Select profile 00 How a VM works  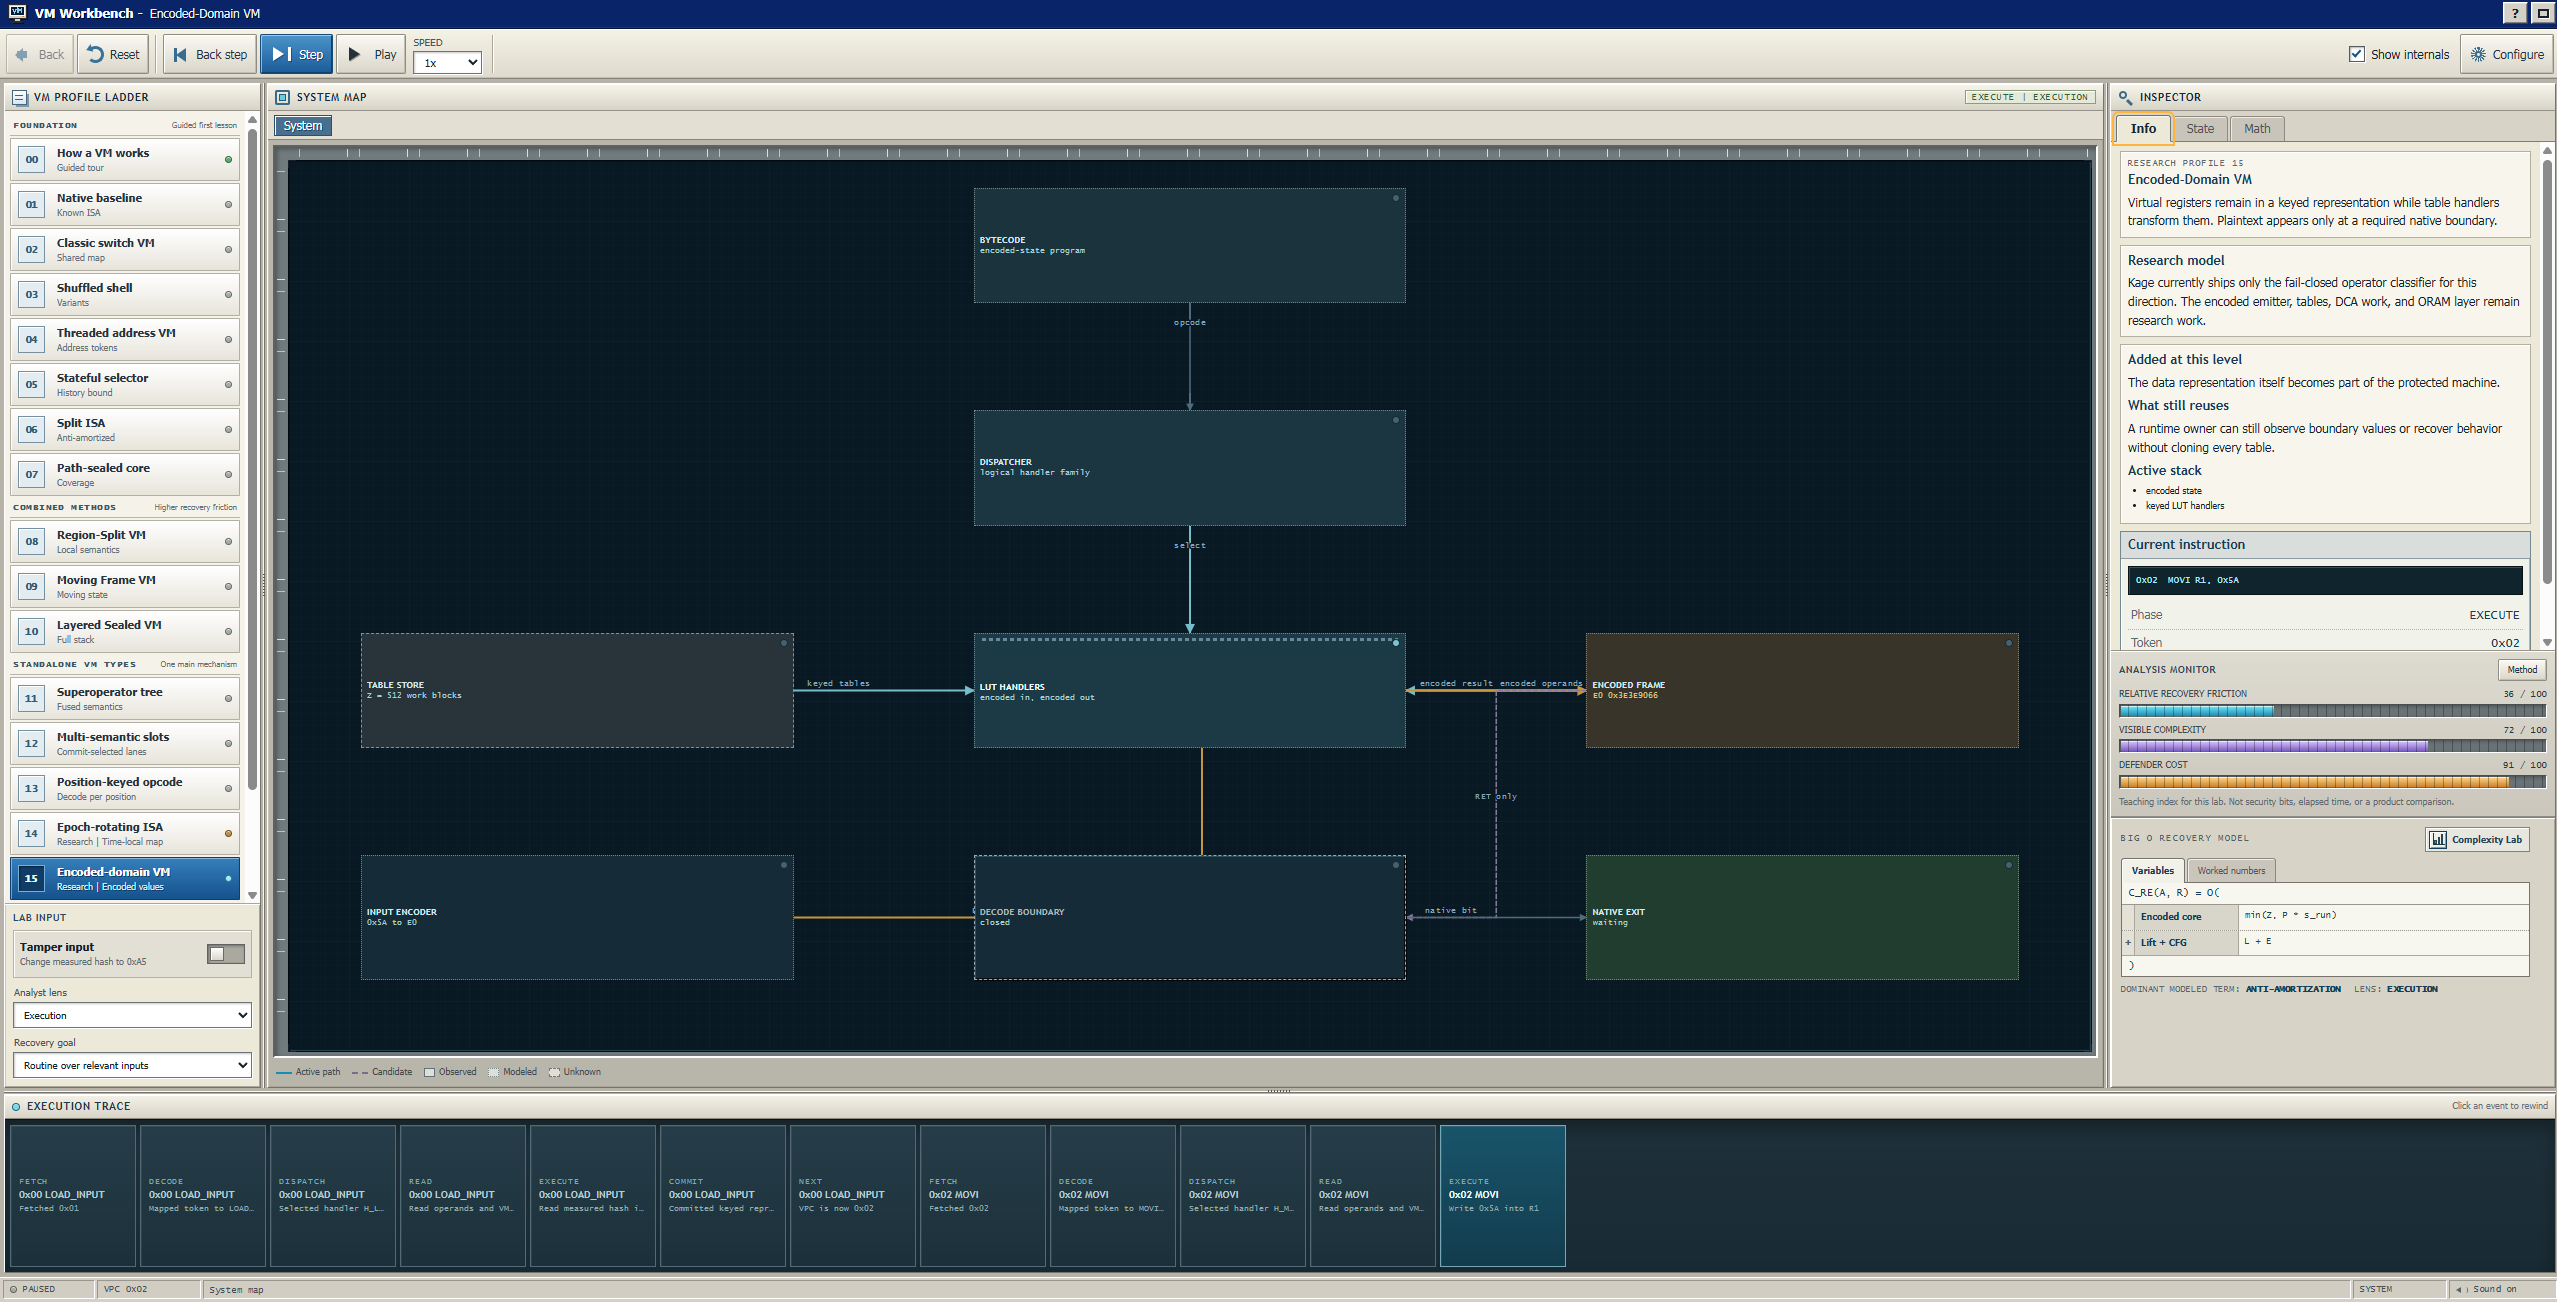click(x=125, y=159)
